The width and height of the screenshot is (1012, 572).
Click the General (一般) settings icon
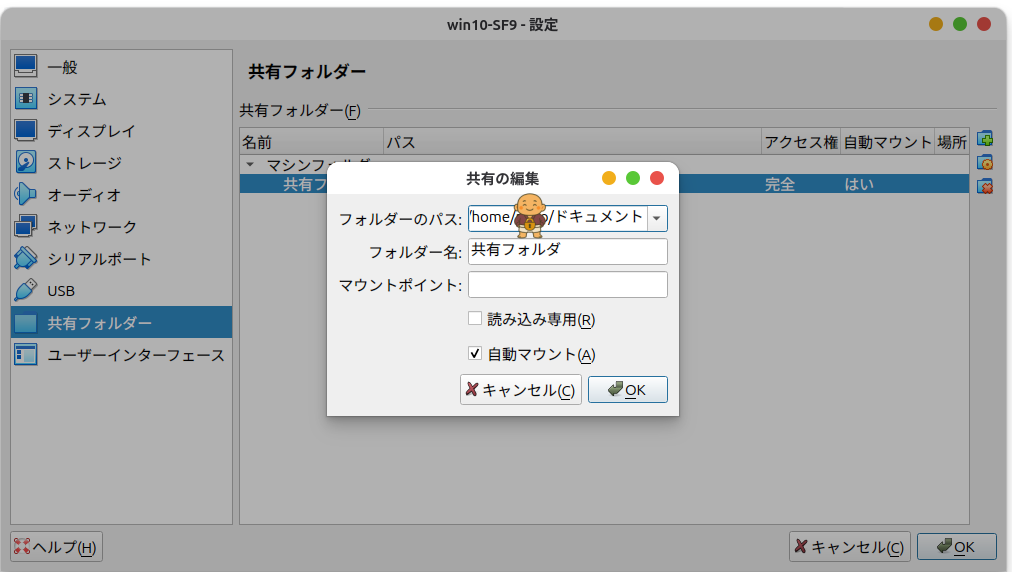26,67
